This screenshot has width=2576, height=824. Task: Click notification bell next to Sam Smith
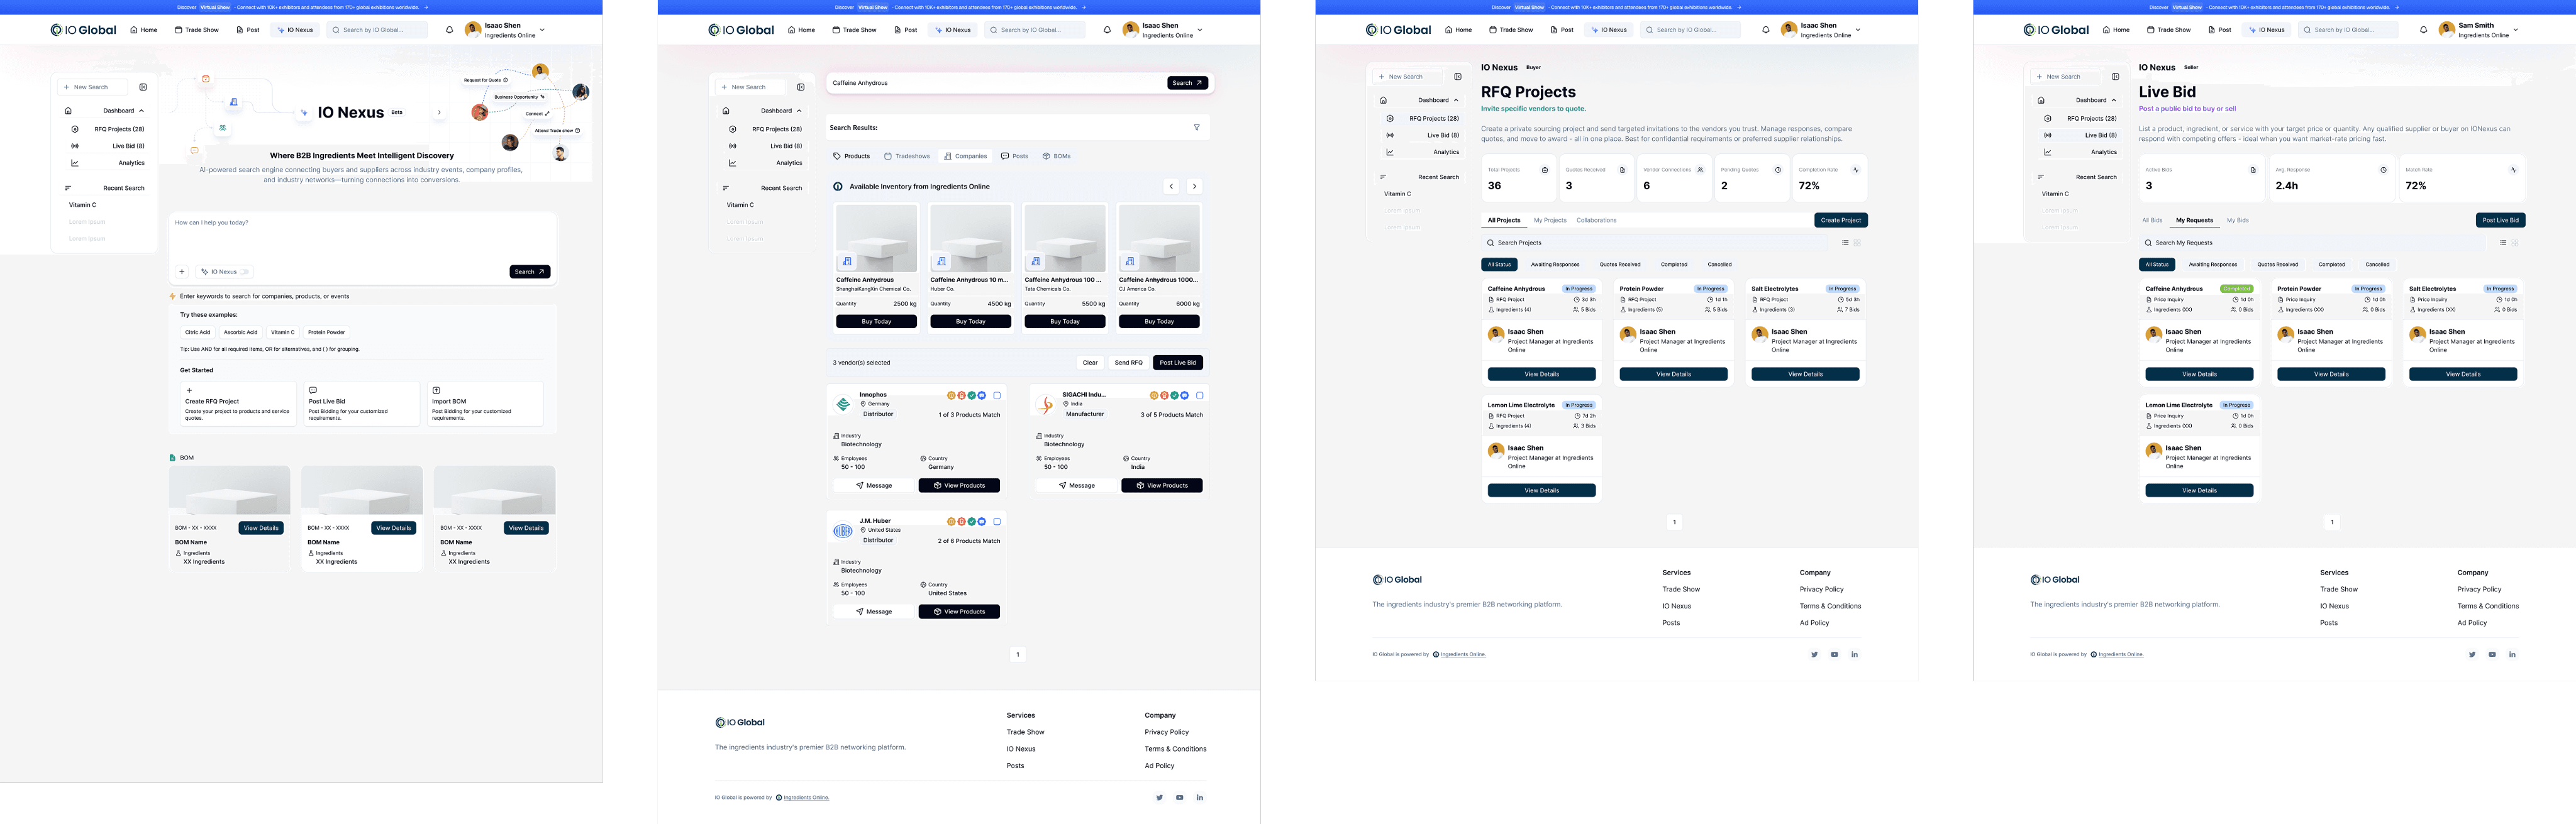tap(2423, 30)
